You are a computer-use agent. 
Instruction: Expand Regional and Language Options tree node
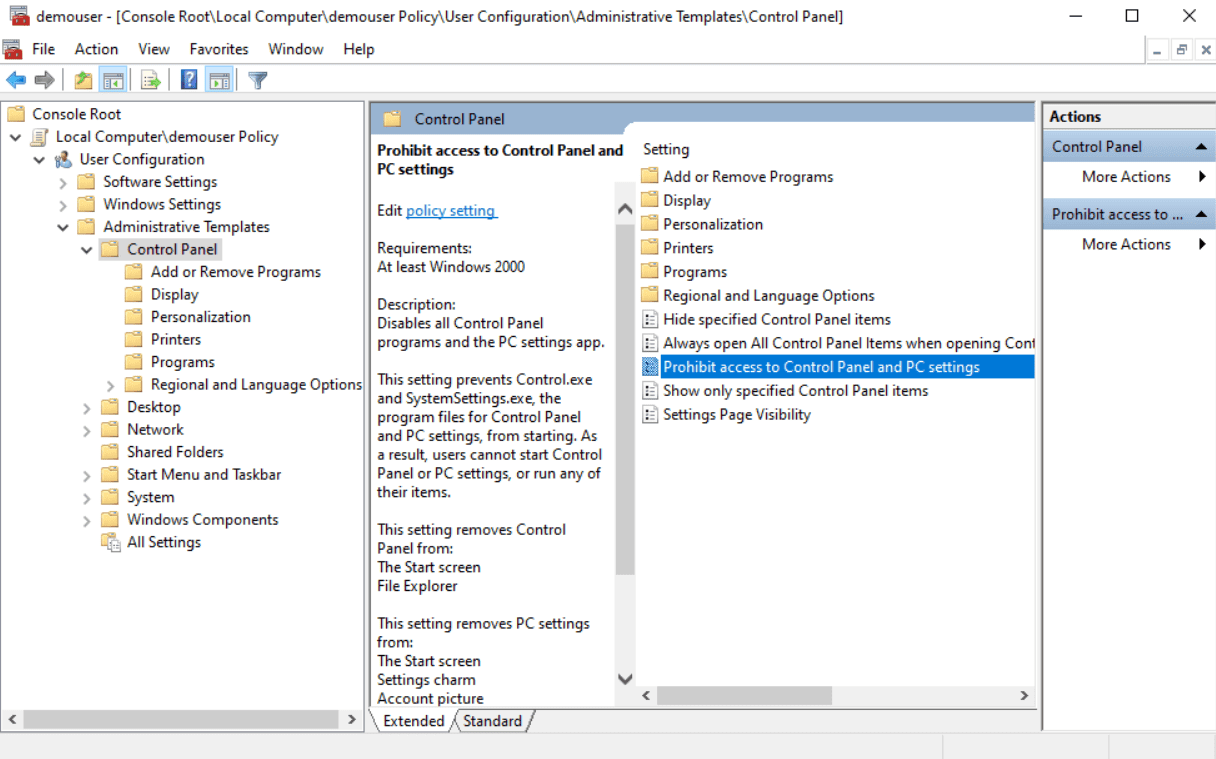(111, 385)
